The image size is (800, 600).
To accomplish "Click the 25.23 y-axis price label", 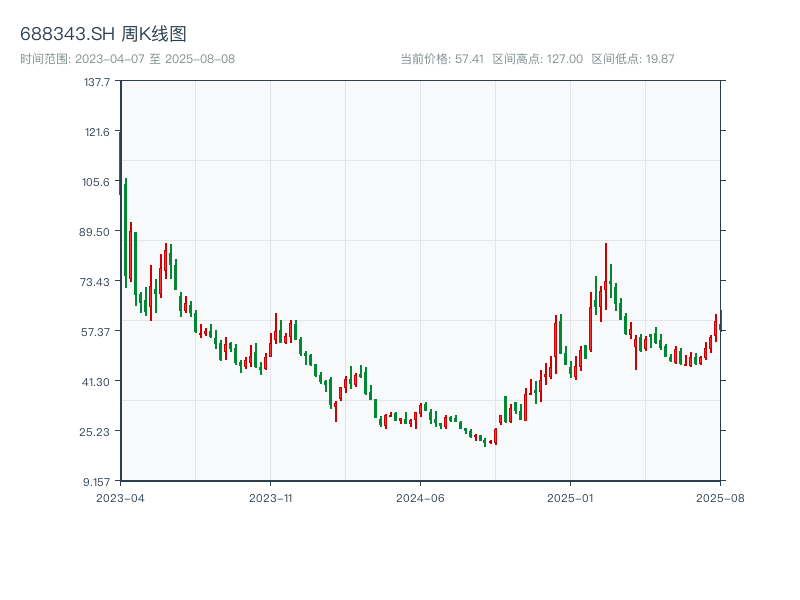I will coord(96,431).
